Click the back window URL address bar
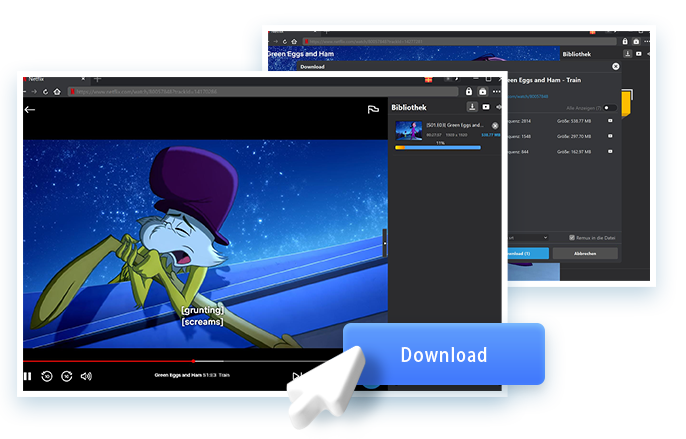This screenshot has width=686, height=439. 459,42
